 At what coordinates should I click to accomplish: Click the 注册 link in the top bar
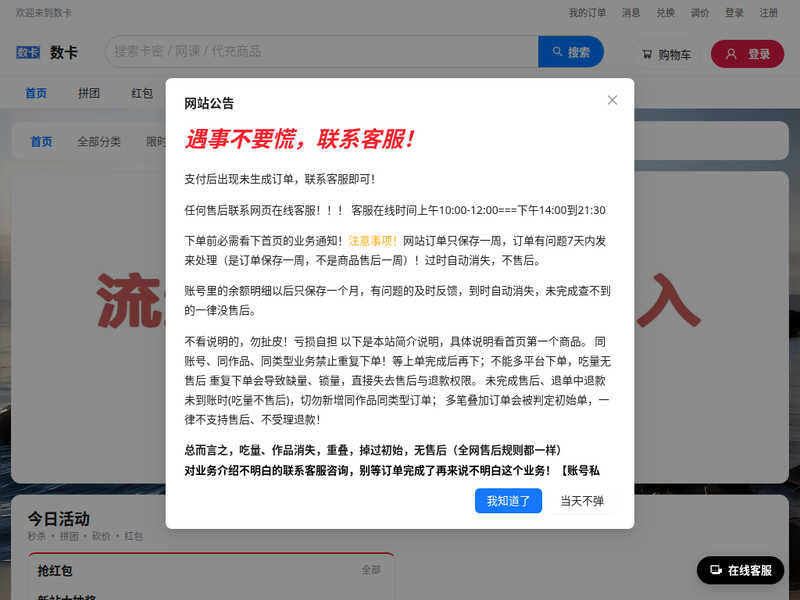pos(768,13)
